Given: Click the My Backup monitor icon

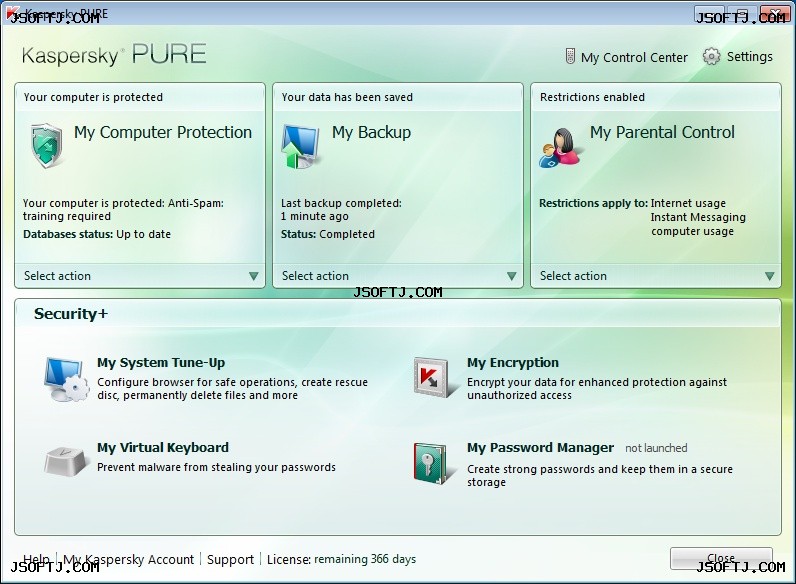Looking at the screenshot, I should pyautogui.click(x=301, y=146).
